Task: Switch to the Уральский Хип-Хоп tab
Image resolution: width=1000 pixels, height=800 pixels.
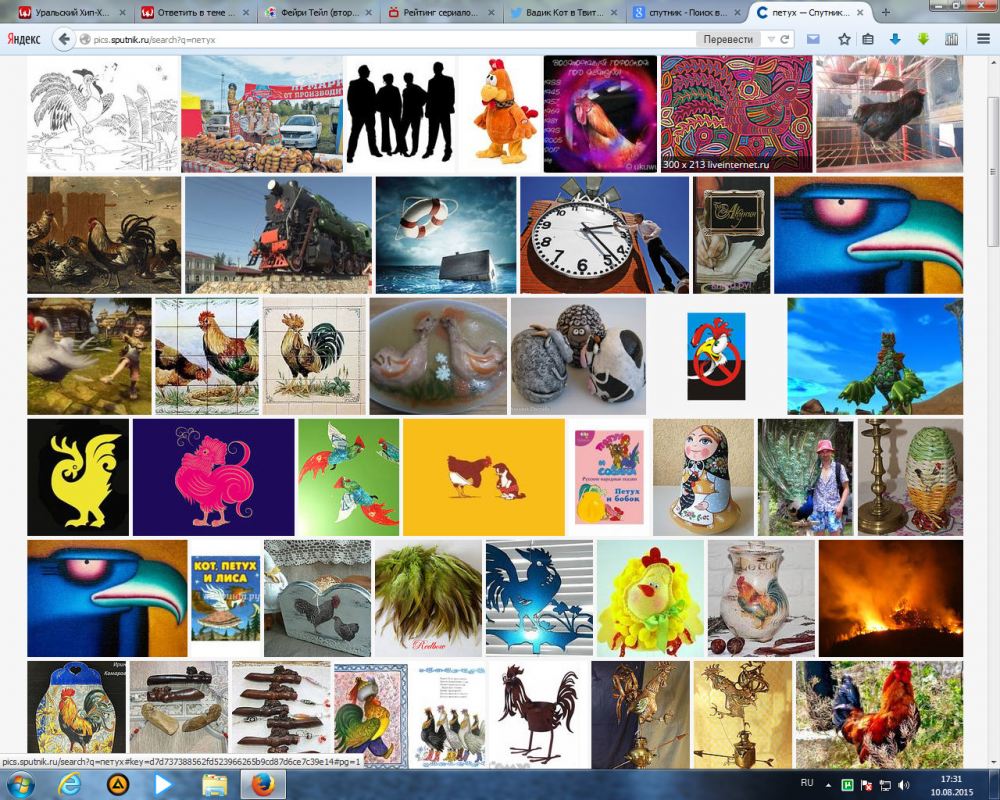Action: pyautogui.click(x=70, y=13)
